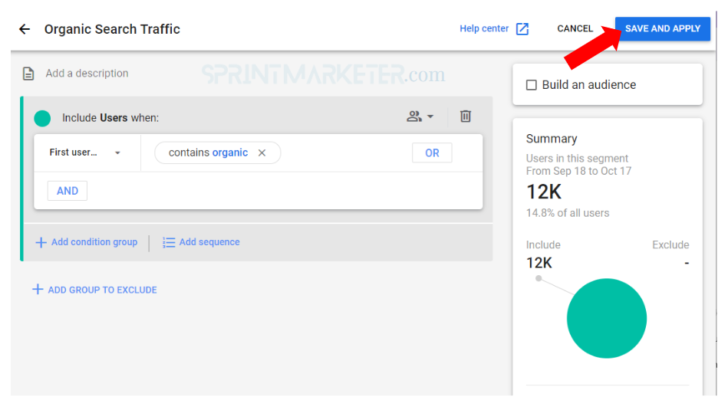Image resolution: width=728 pixels, height=410 pixels.
Task: Open the Help center link
Action: click(484, 29)
